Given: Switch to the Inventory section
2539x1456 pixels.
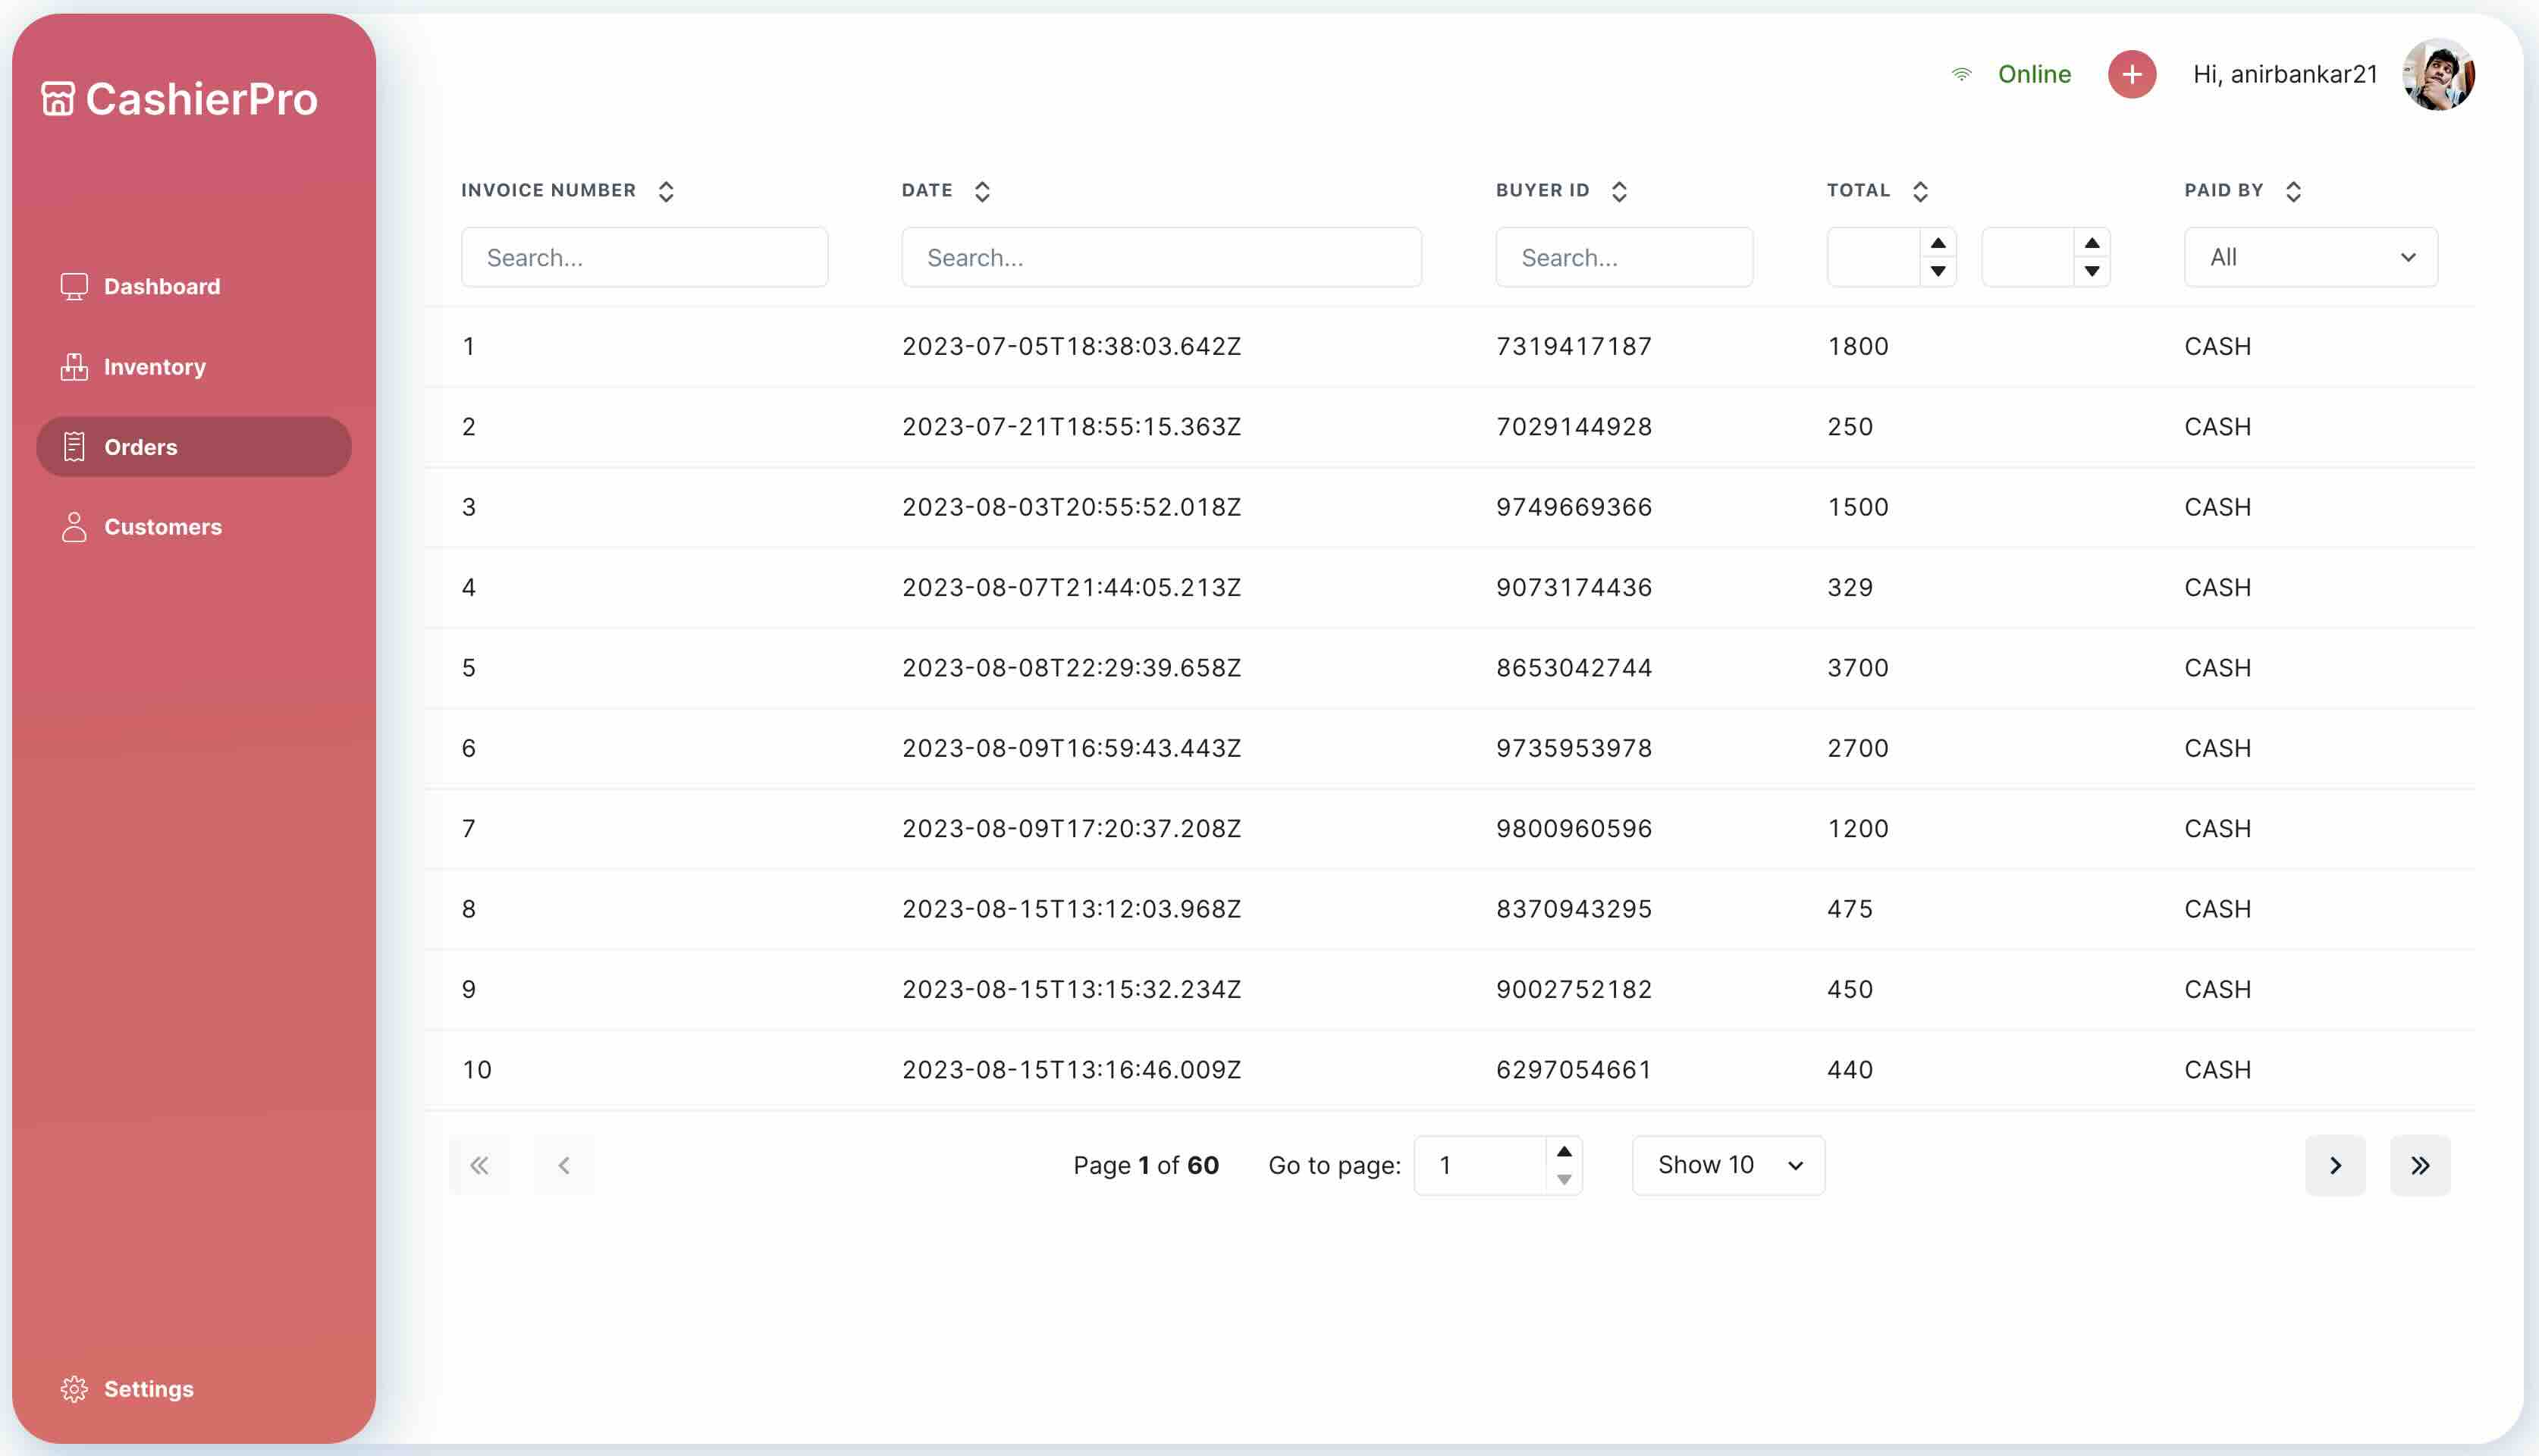Looking at the screenshot, I should tap(154, 367).
